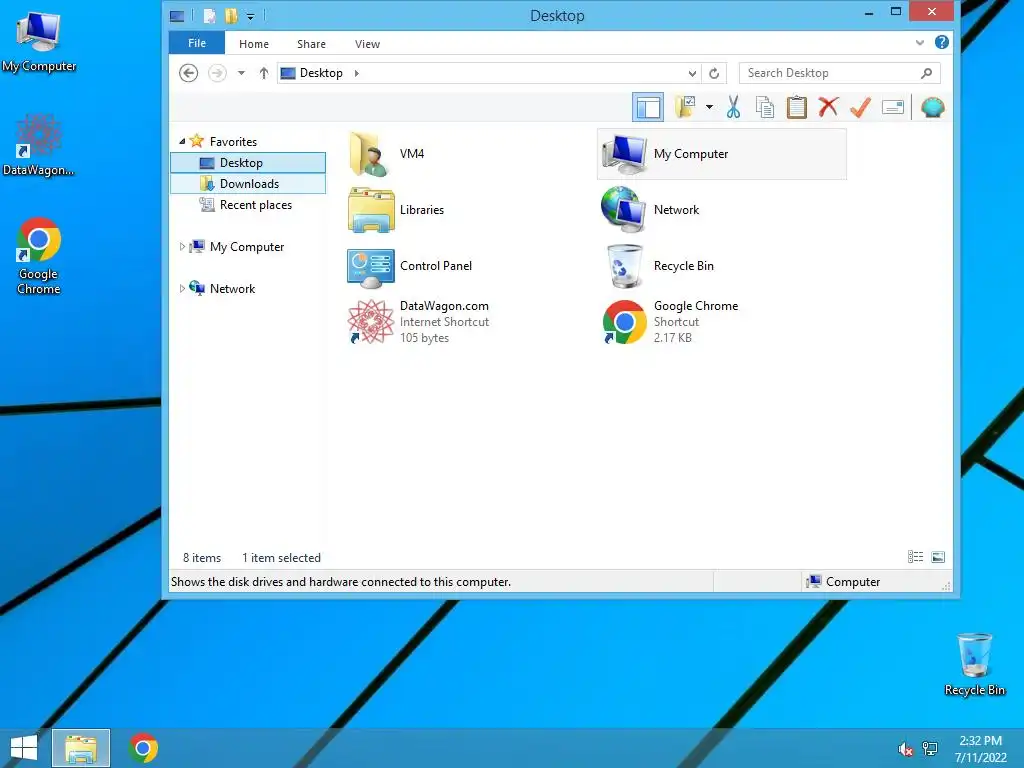Open the File menu
The height and width of the screenshot is (768, 1024).
coord(197,43)
